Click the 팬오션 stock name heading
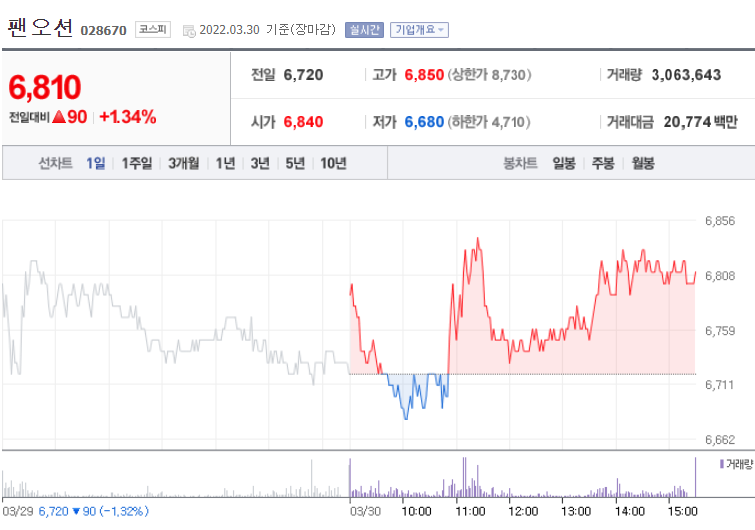 [40, 28]
